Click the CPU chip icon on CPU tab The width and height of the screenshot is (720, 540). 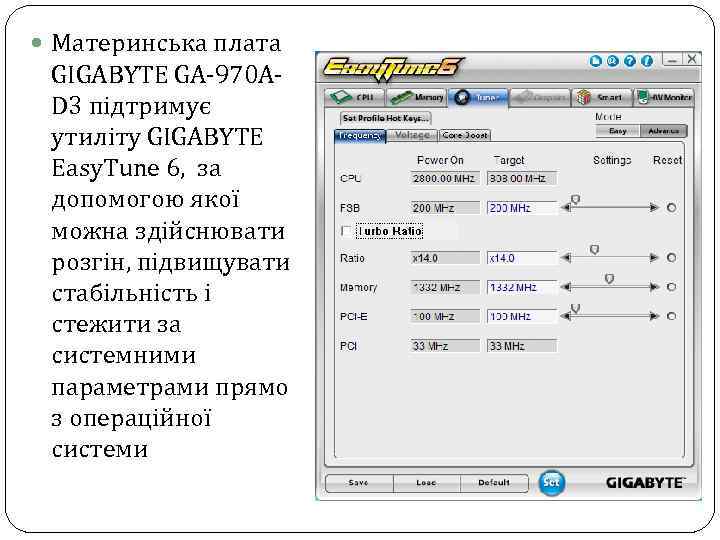[341, 97]
